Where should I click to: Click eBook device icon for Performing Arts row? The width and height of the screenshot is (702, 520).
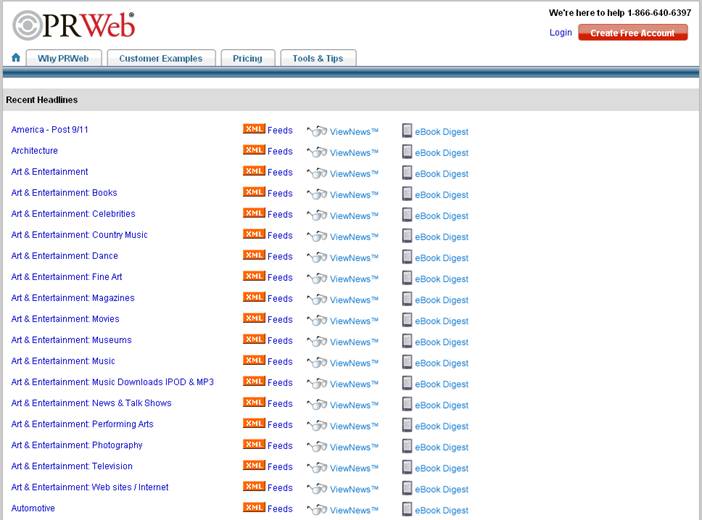pos(407,425)
